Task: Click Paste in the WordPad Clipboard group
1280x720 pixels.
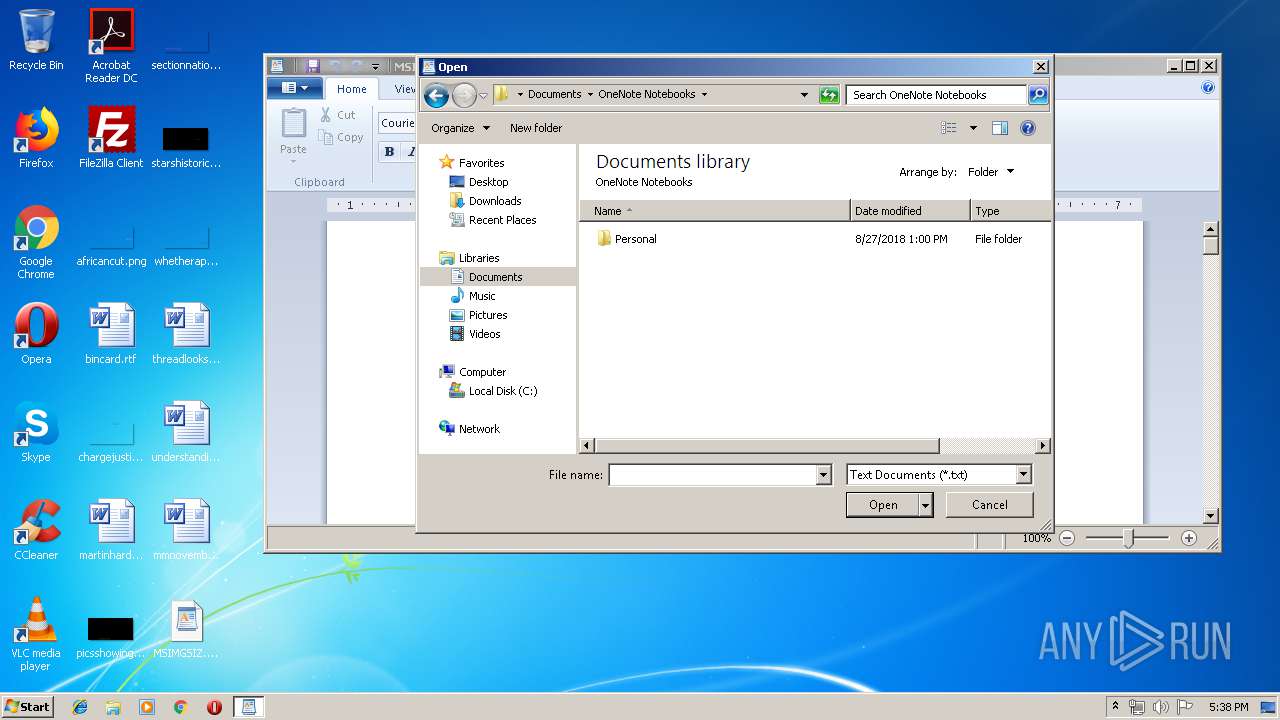Action: click(x=294, y=137)
